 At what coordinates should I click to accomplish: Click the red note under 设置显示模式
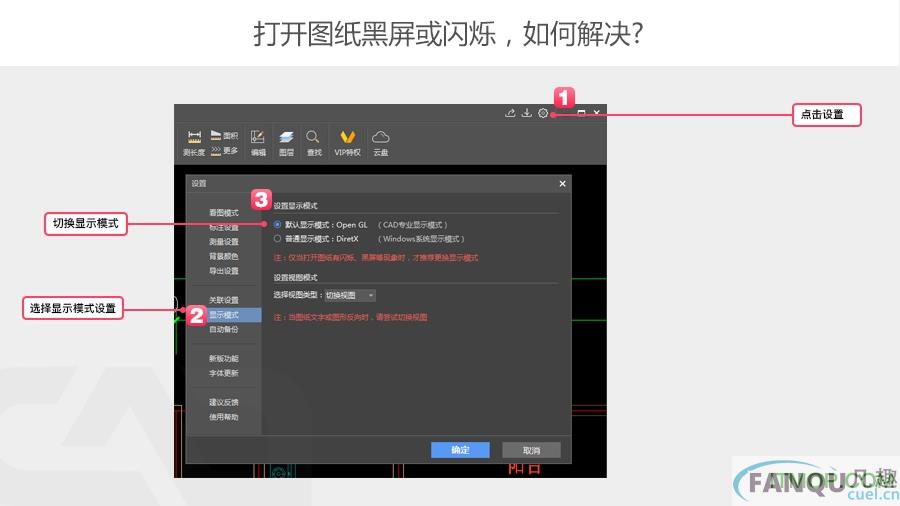376,258
